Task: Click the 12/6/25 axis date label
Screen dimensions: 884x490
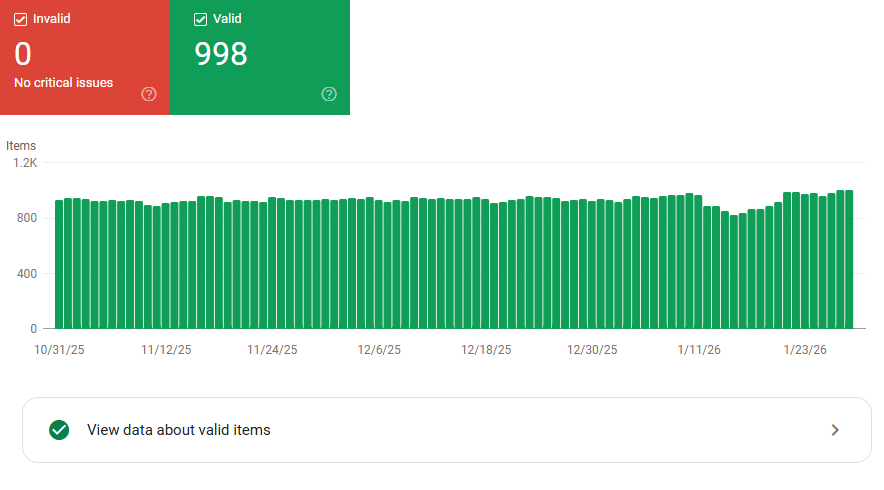Action: tap(379, 350)
